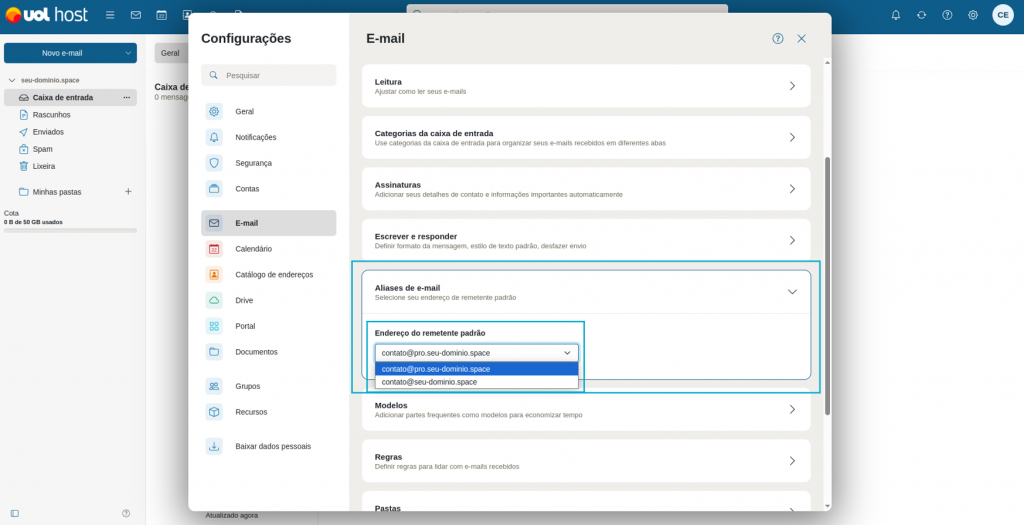Image resolution: width=1024 pixels, height=525 pixels.
Task: Open Notificações settings section
Action: (x=268, y=137)
